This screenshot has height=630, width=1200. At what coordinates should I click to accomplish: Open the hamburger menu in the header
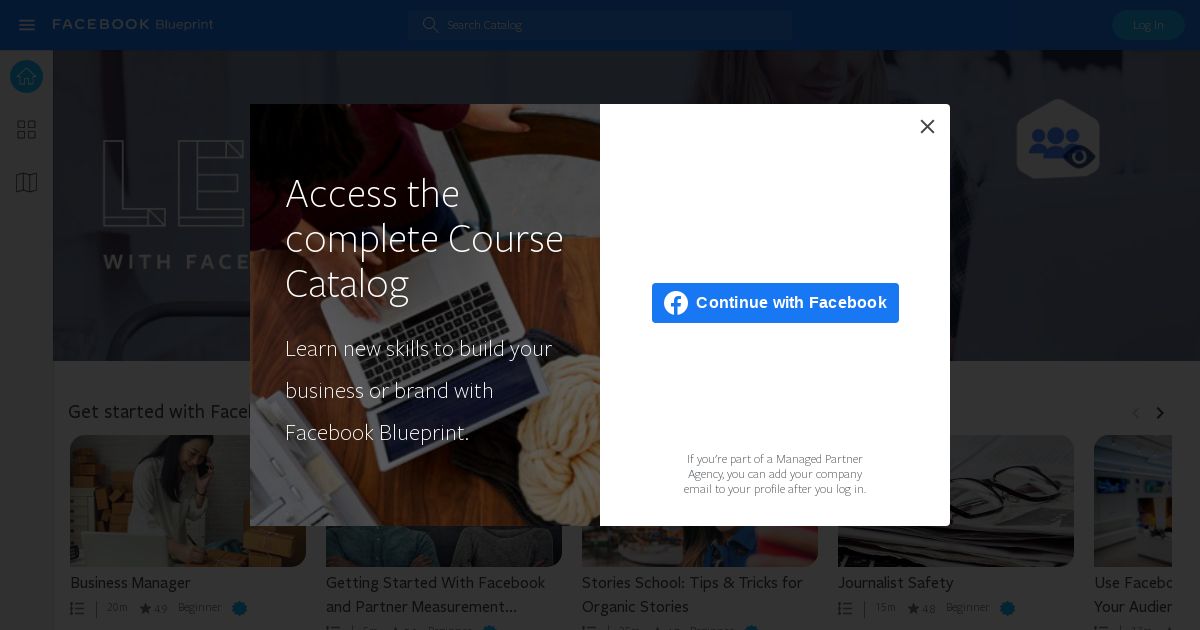pyautogui.click(x=27, y=25)
